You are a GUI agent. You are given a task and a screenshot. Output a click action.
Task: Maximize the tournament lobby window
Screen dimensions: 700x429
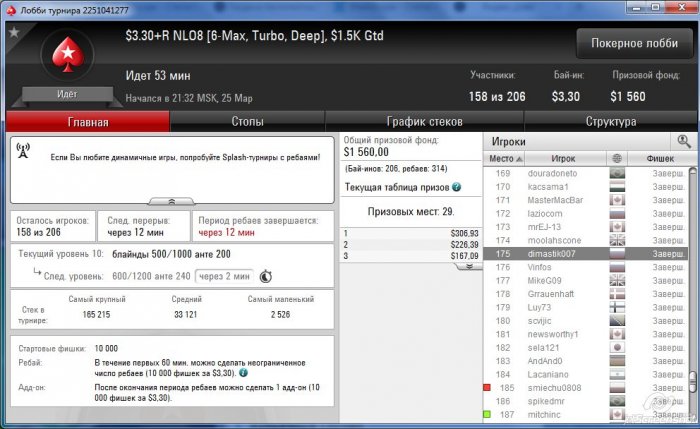pyautogui.click(x=655, y=7)
